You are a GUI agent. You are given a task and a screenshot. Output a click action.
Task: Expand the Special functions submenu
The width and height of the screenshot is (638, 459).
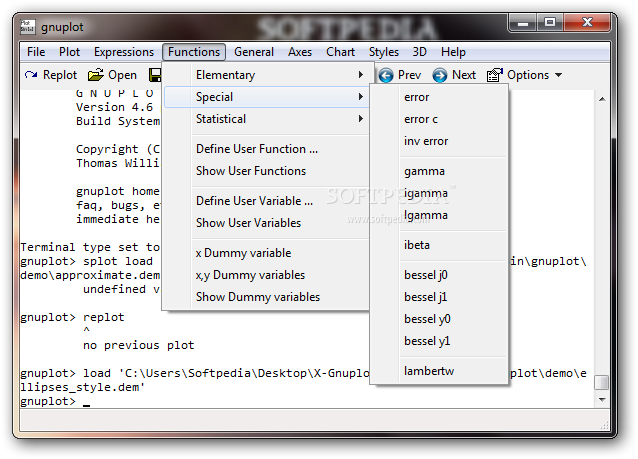point(267,97)
